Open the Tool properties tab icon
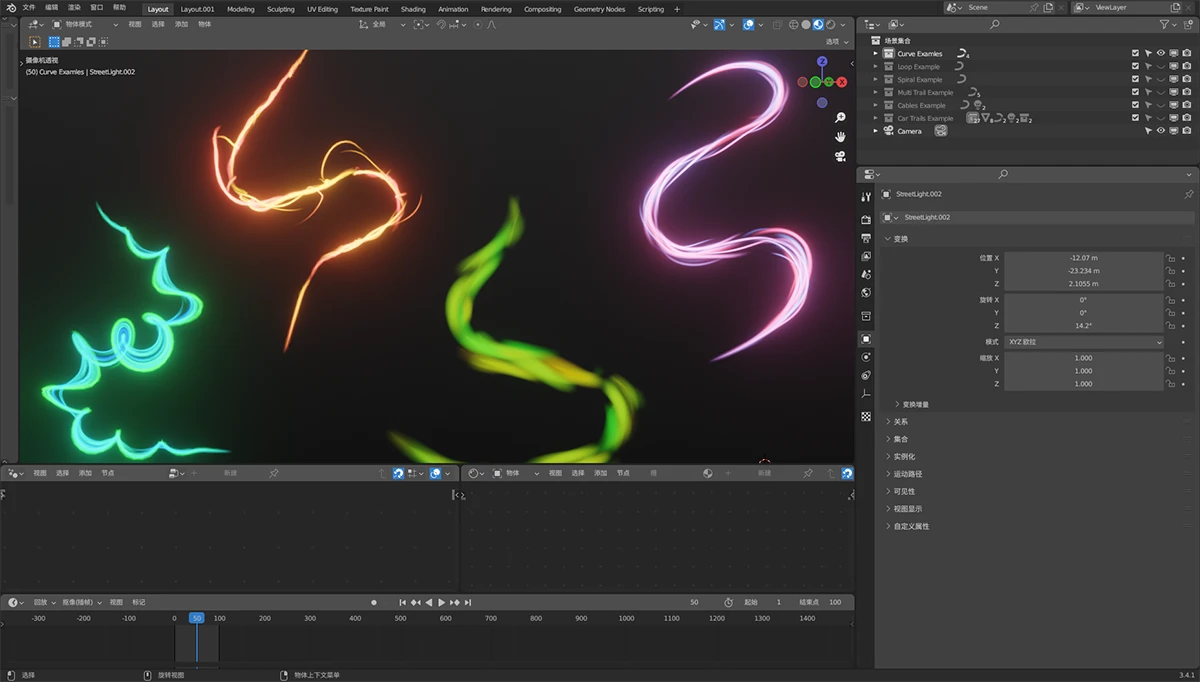The width and height of the screenshot is (1200, 682). coord(866,197)
